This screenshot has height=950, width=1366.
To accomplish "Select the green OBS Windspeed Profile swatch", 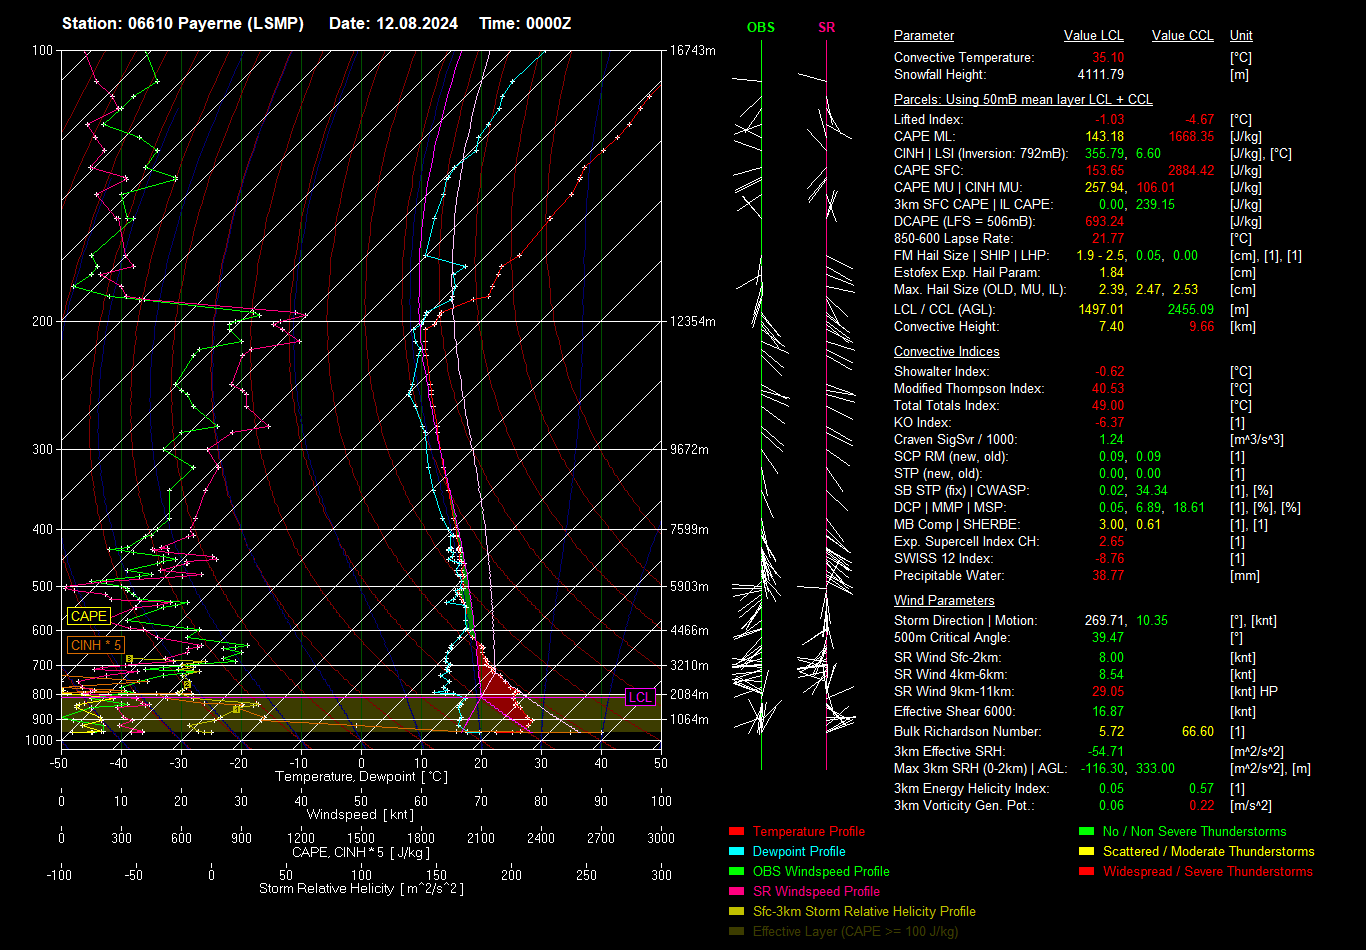I will pyautogui.click(x=737, y=872).
